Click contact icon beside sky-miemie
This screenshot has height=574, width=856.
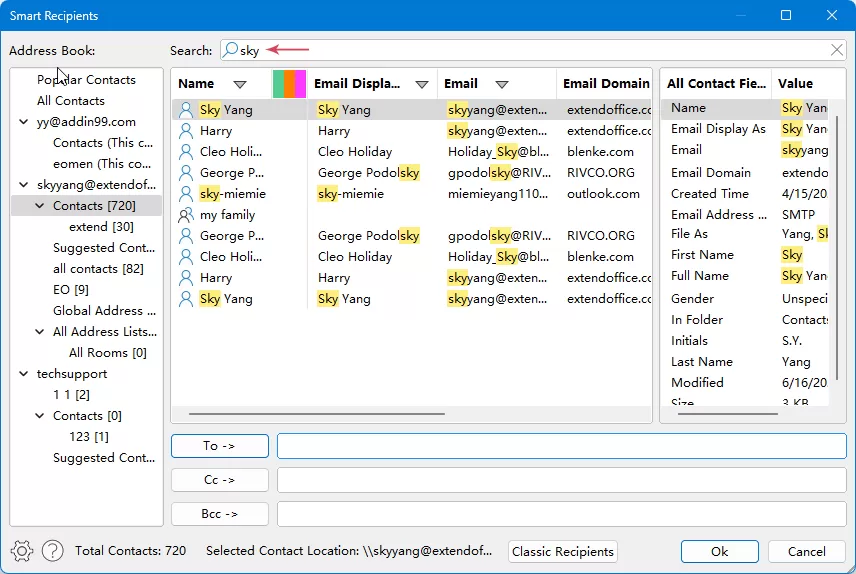(186, 194)
